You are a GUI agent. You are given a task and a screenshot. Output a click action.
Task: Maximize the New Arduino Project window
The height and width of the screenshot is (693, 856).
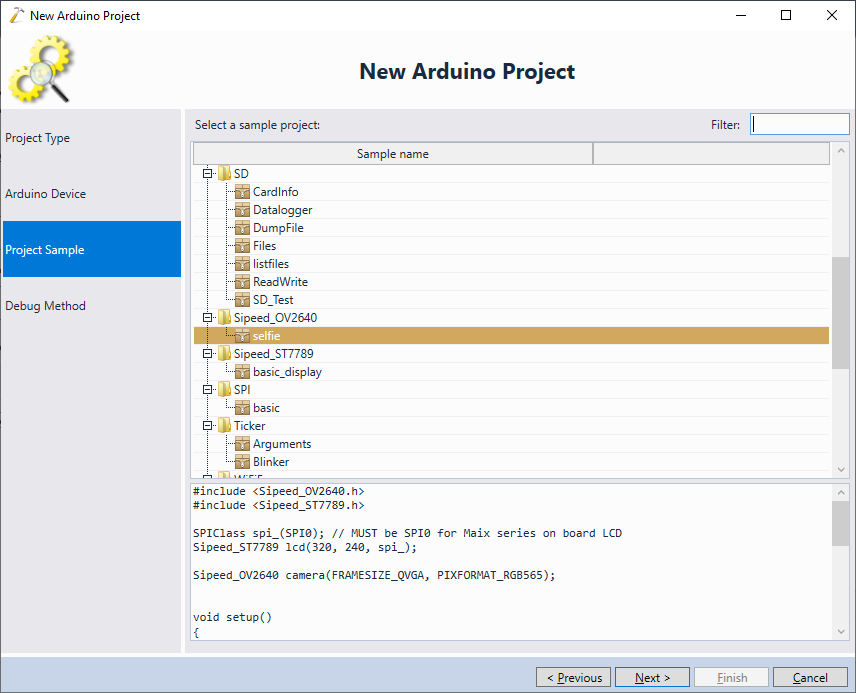tap(786, 15)
